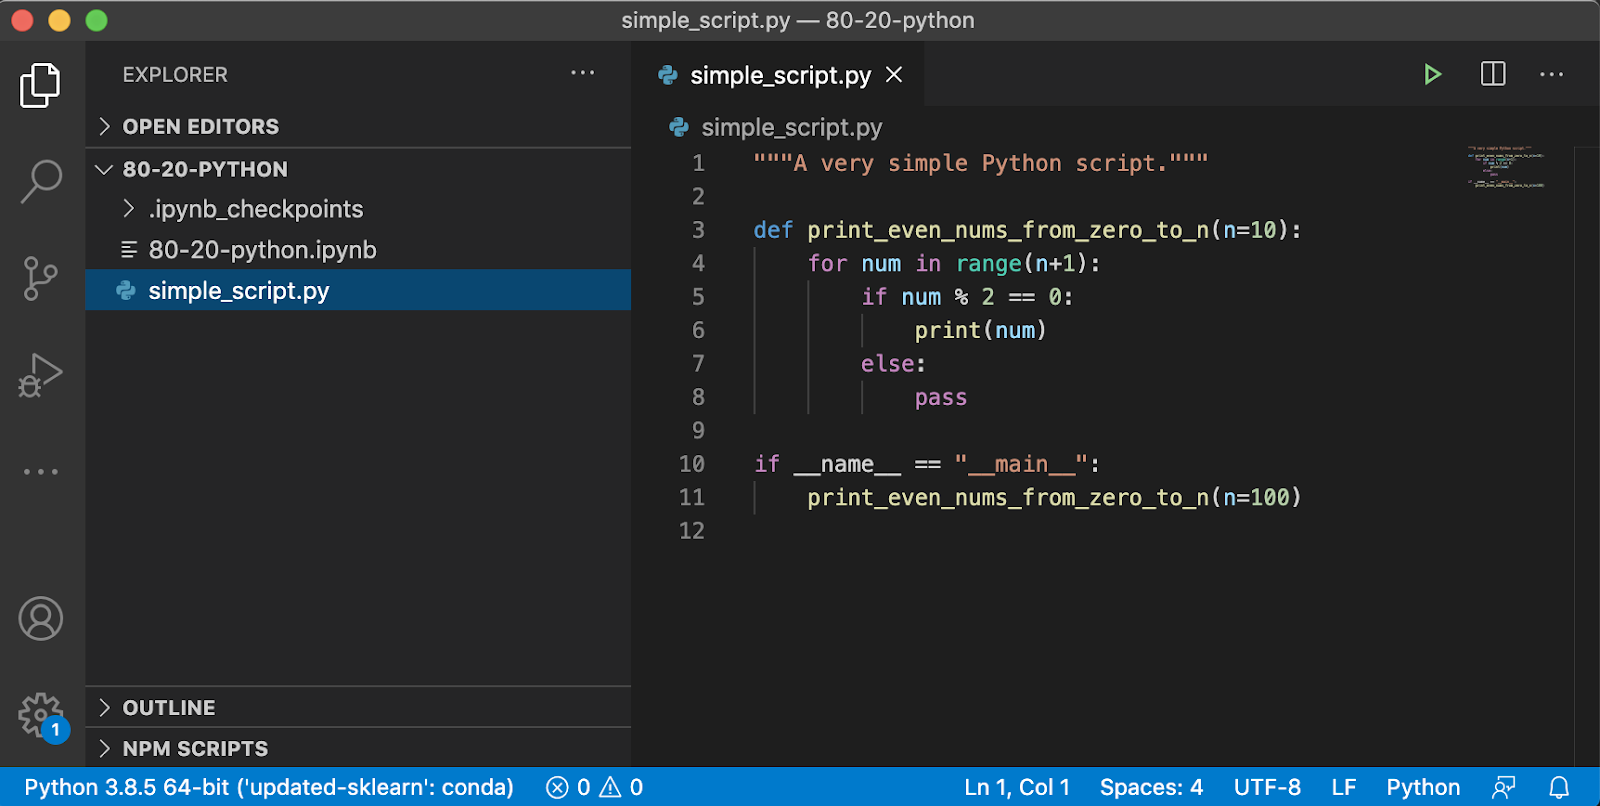1600x806 pixels.
Task: Run the Python file with play button
Action: pyautogui.click(x=1432, y=74)
